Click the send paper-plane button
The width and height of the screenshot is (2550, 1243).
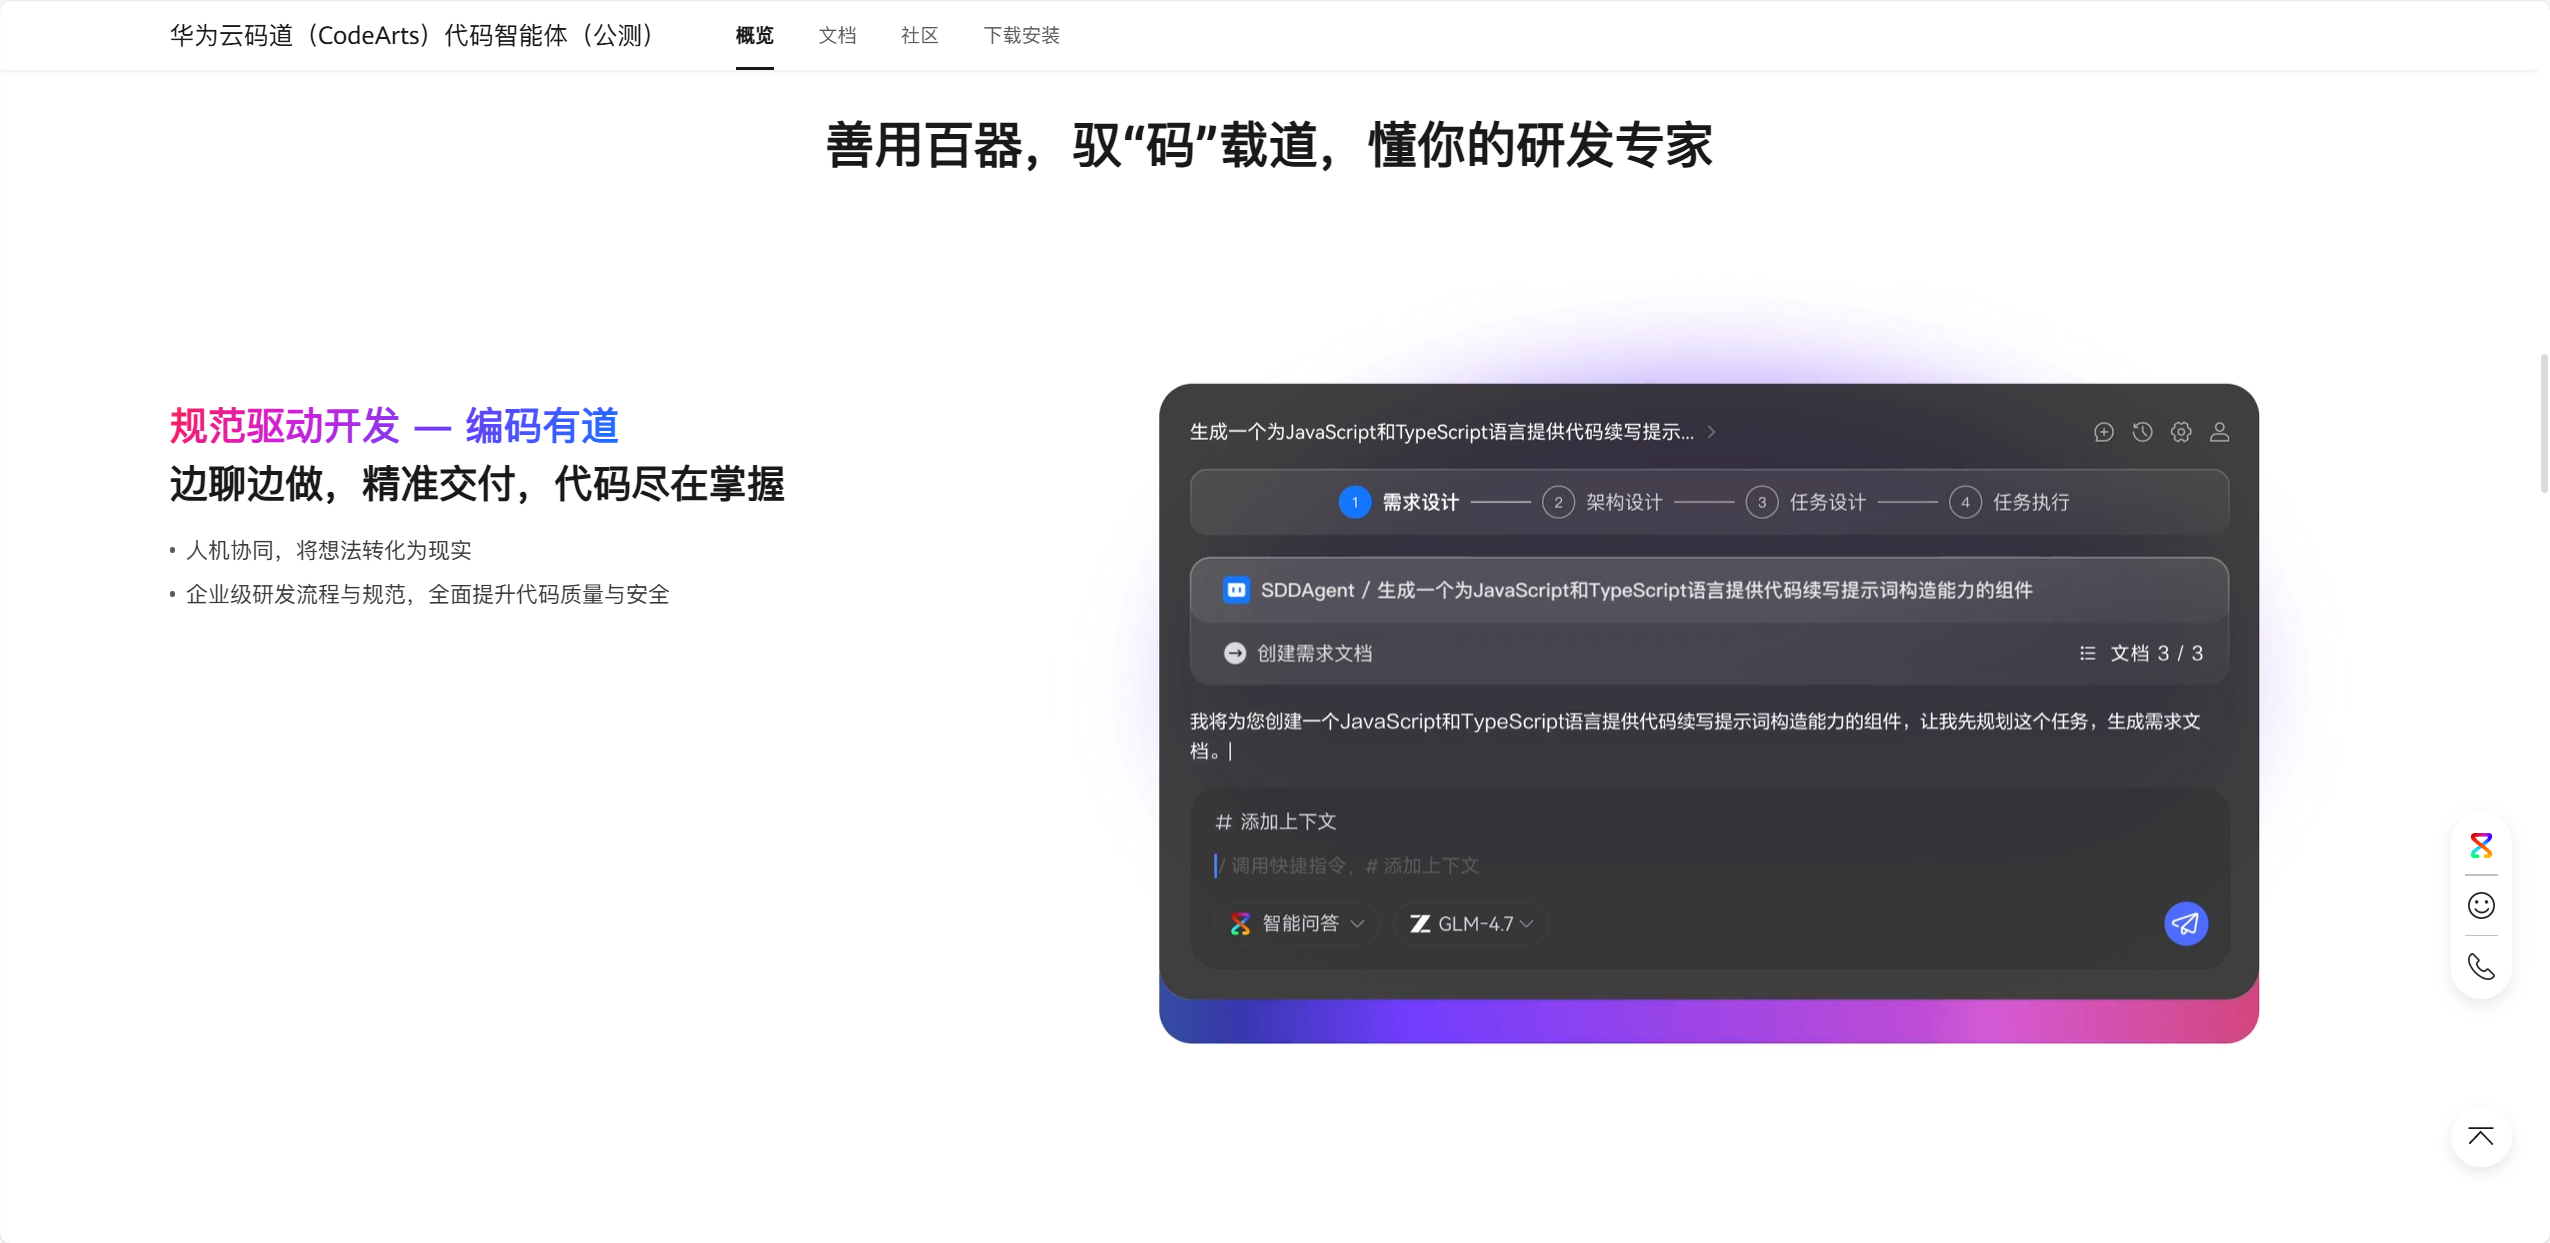[x=2186, y=924]
